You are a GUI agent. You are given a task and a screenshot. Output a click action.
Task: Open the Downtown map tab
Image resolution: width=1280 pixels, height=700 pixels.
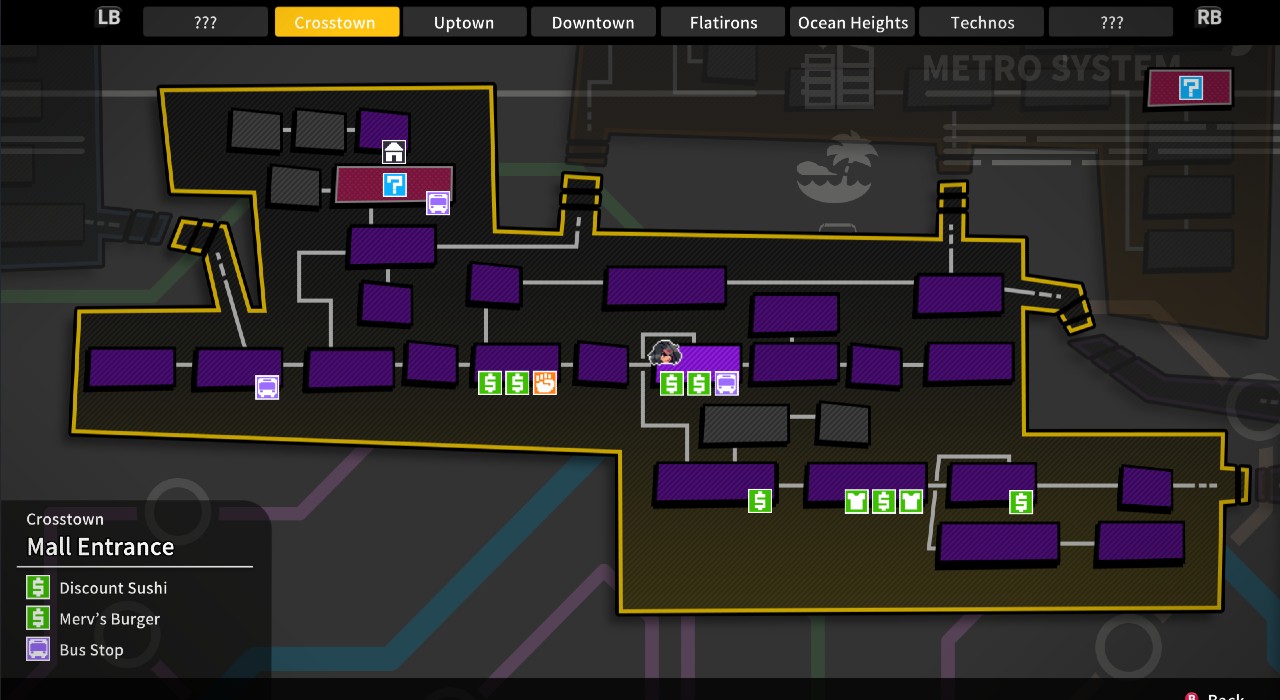pyautogui.click(x=593, y=22)
